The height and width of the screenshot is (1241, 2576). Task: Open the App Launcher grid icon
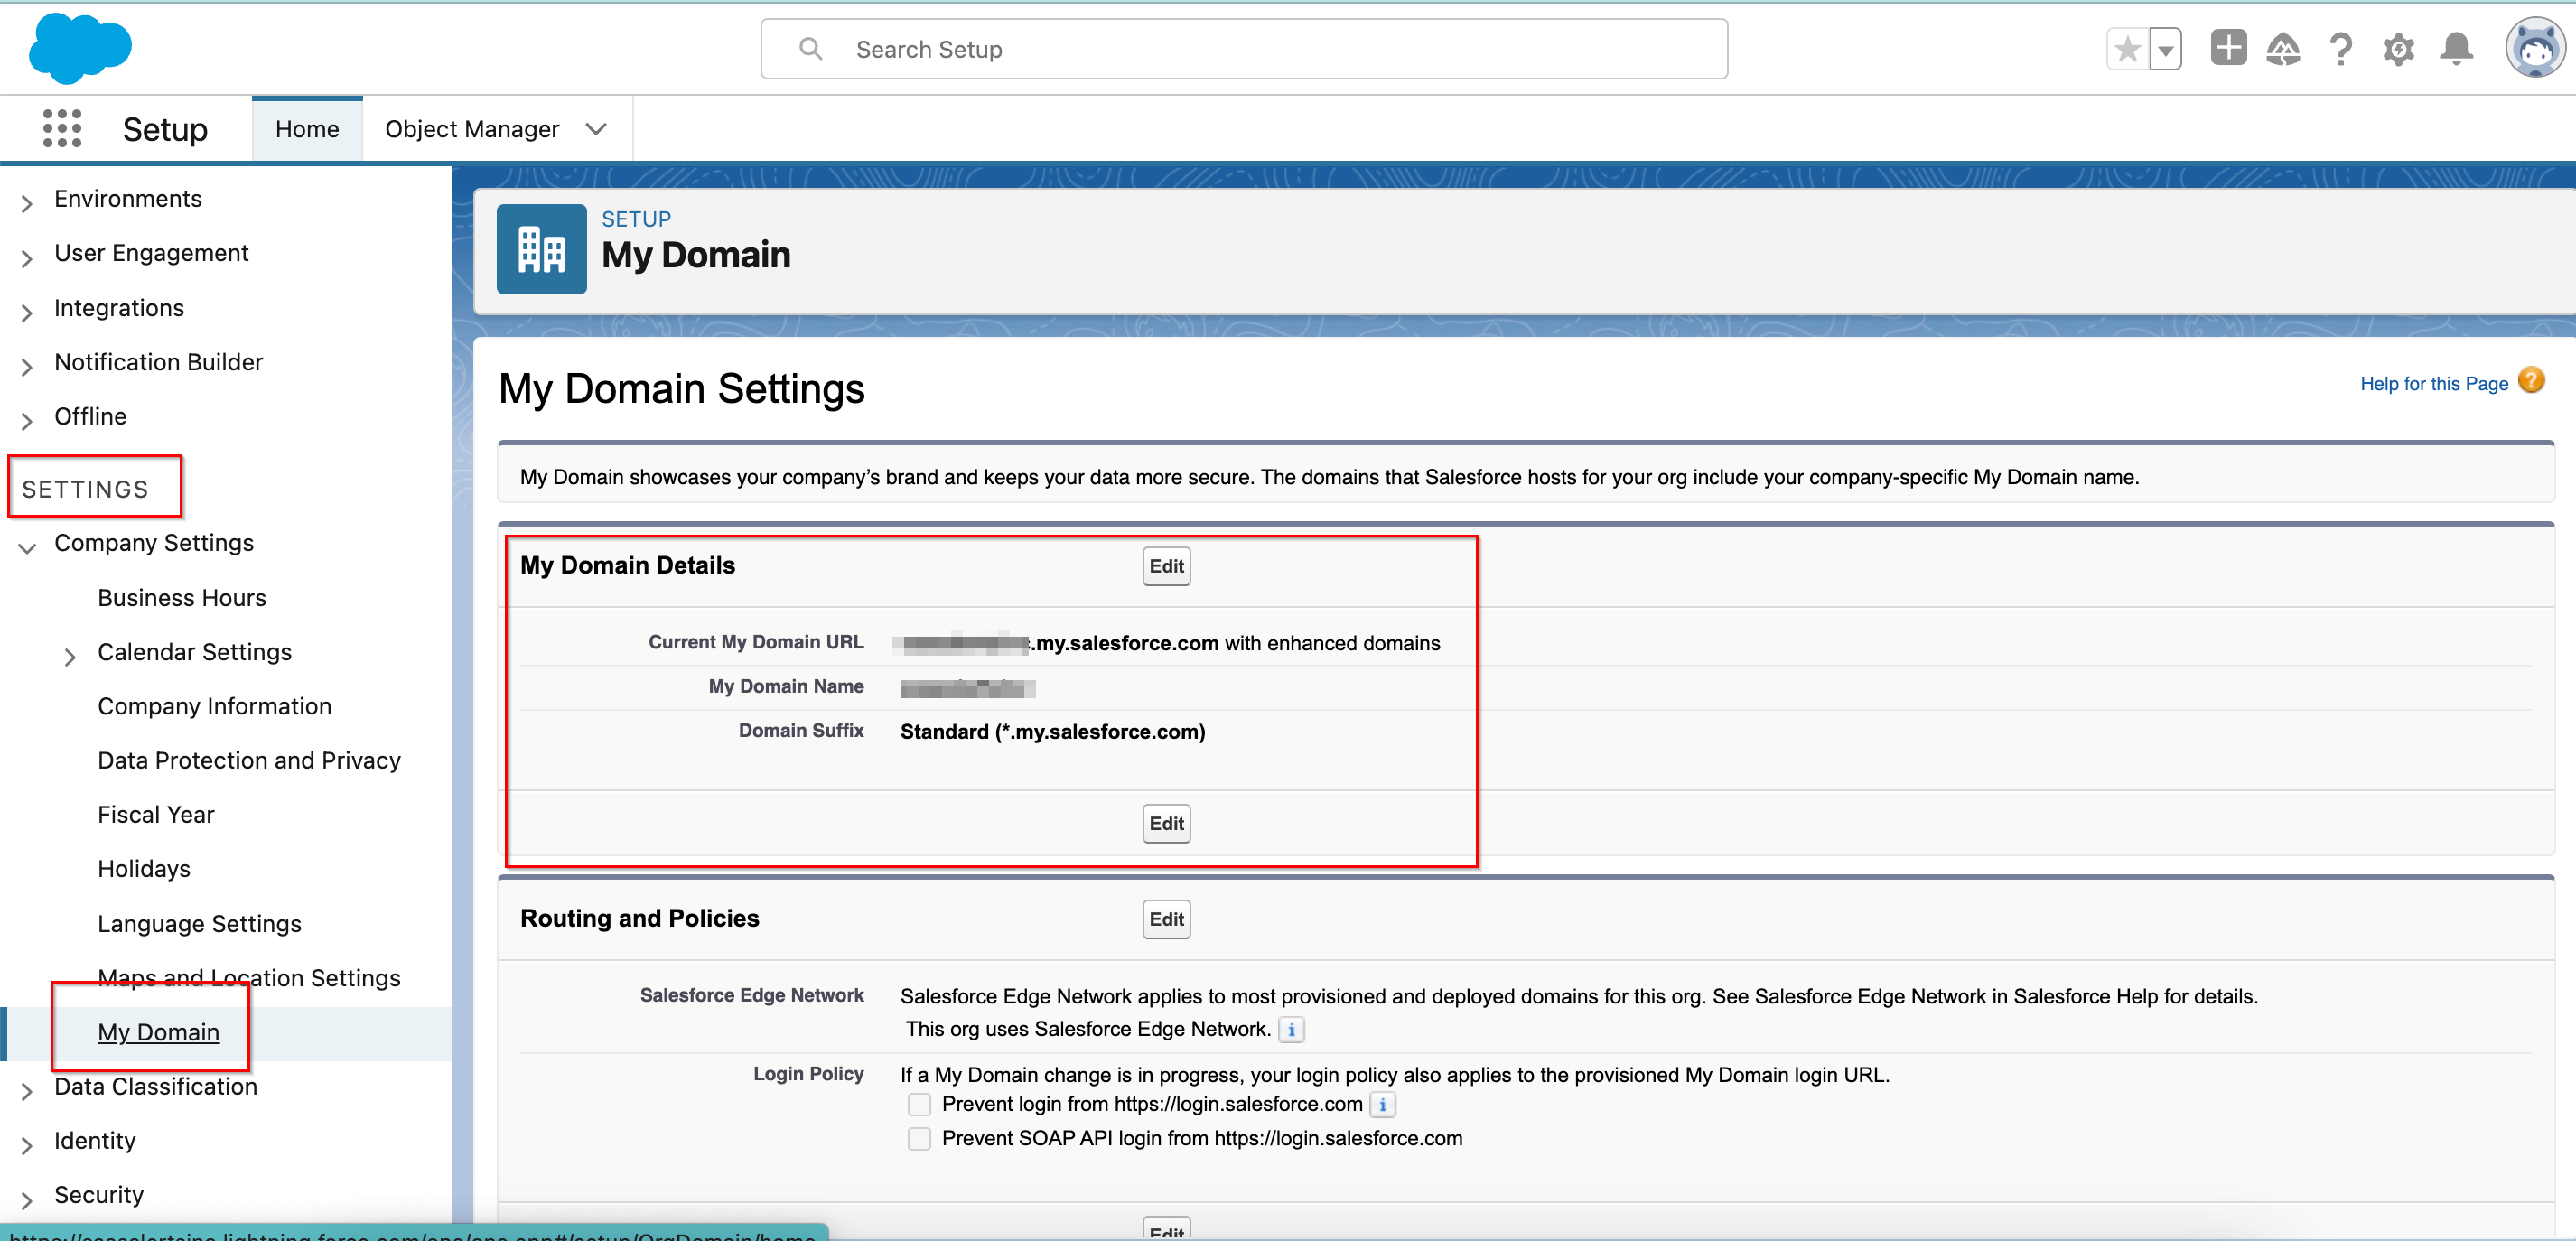tap(62, 129)
